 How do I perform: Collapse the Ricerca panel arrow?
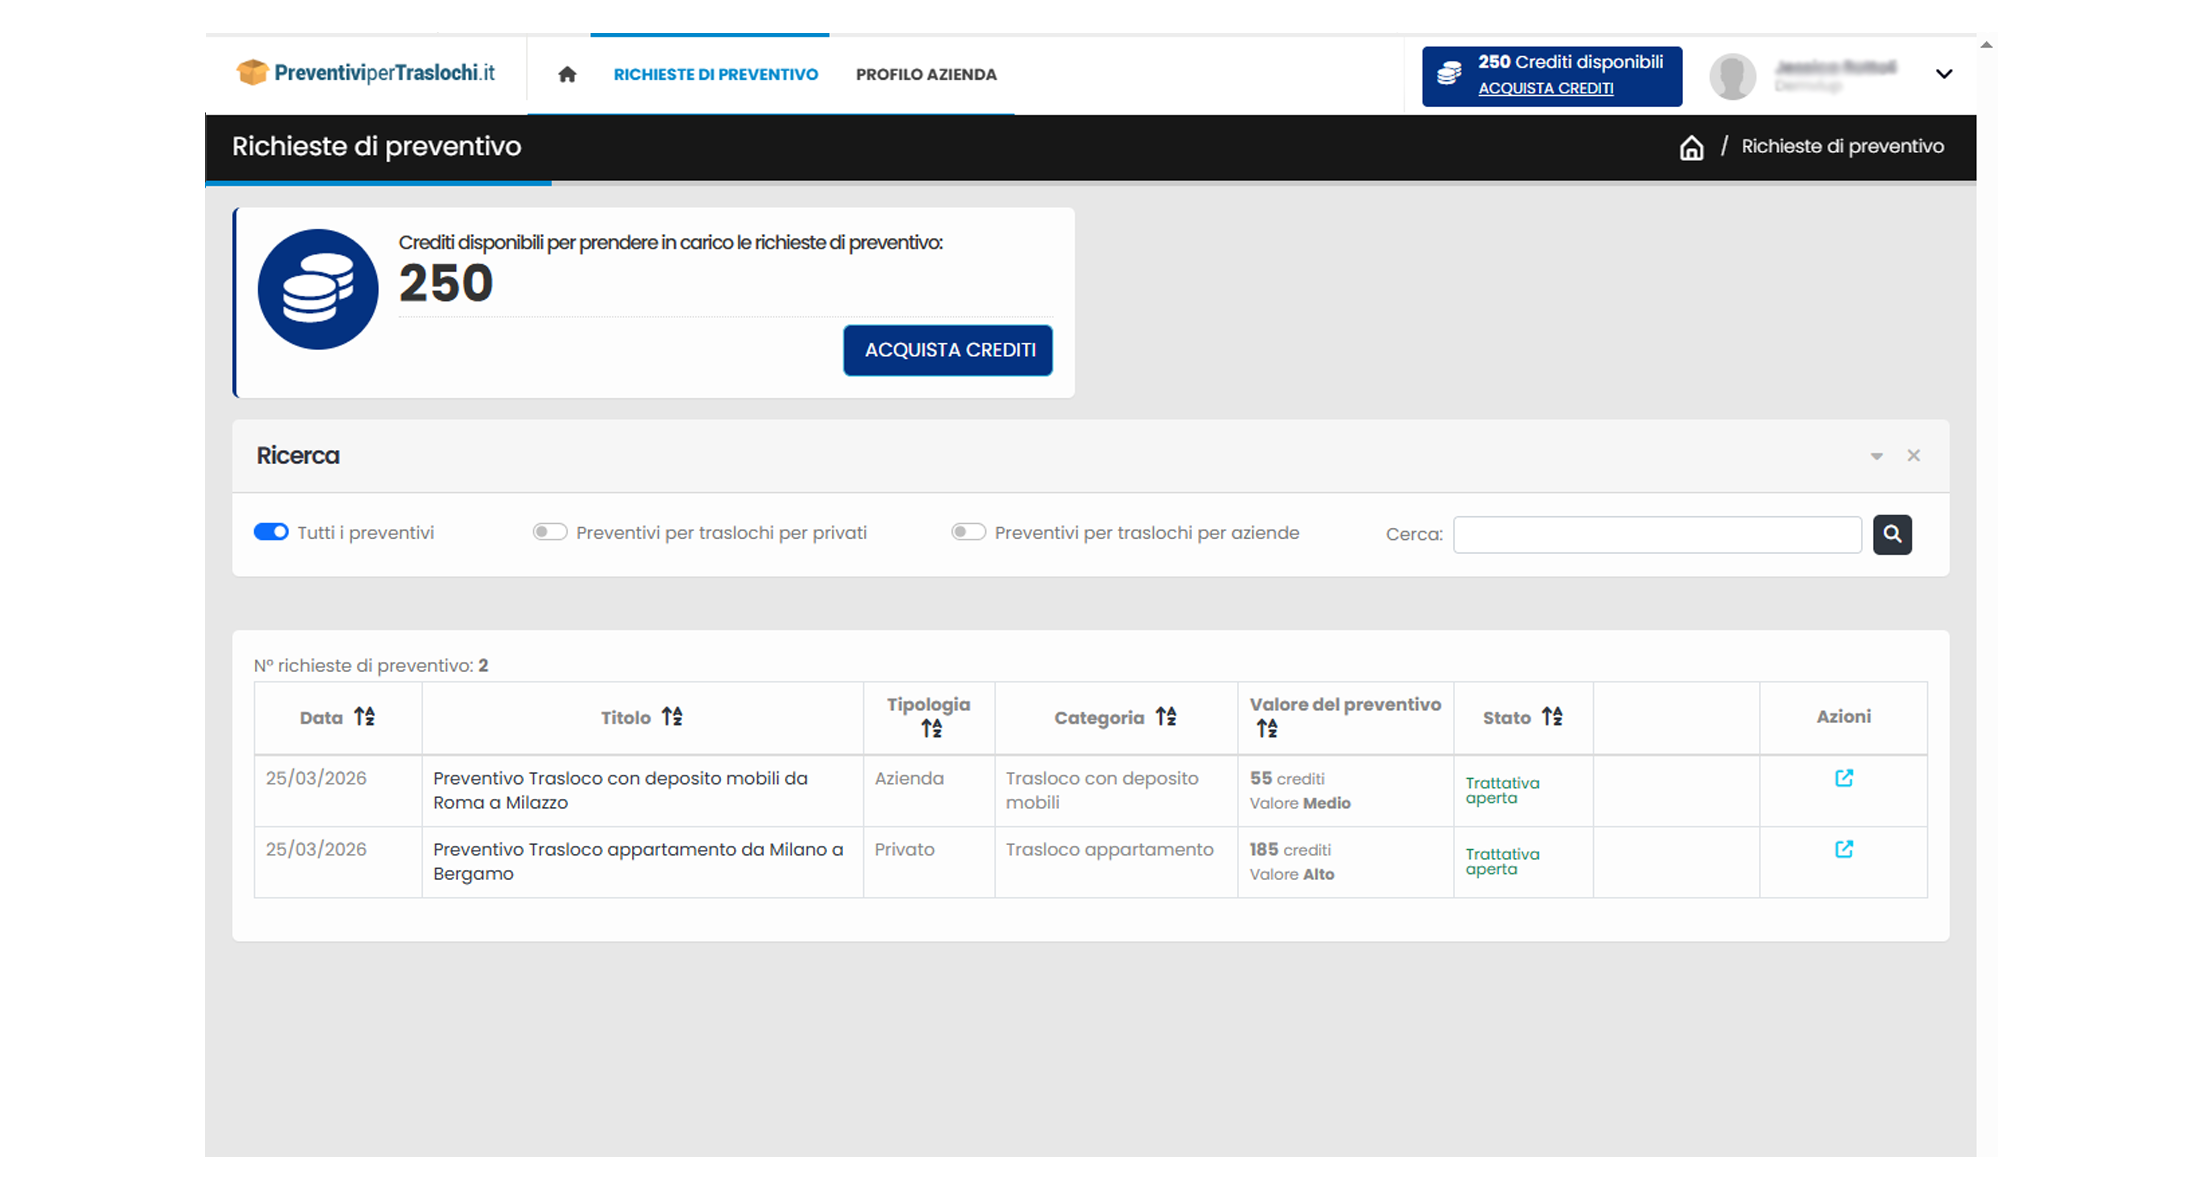pos(1876,456)
